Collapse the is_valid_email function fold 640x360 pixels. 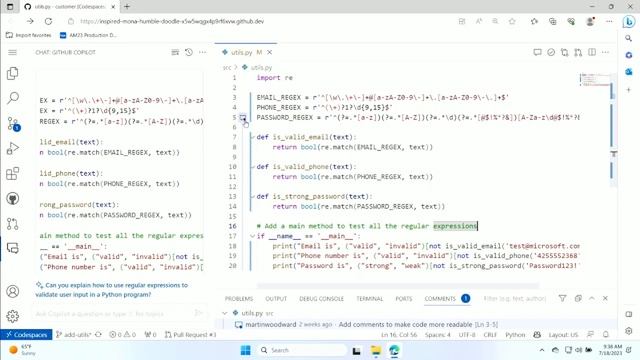pos(252,137)
